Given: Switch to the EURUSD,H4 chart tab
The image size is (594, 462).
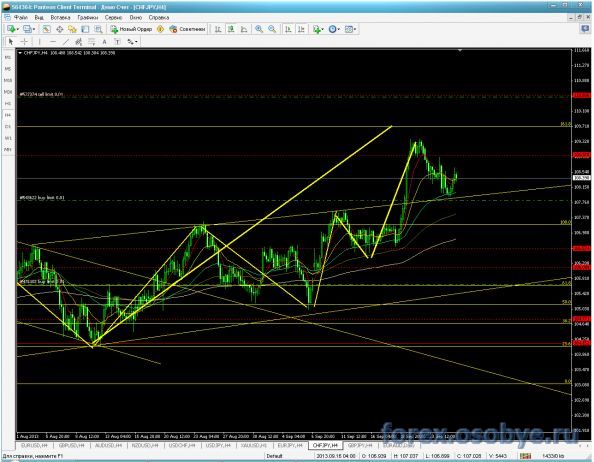Looking at the screenshot, I should click(x=34, y=446).
